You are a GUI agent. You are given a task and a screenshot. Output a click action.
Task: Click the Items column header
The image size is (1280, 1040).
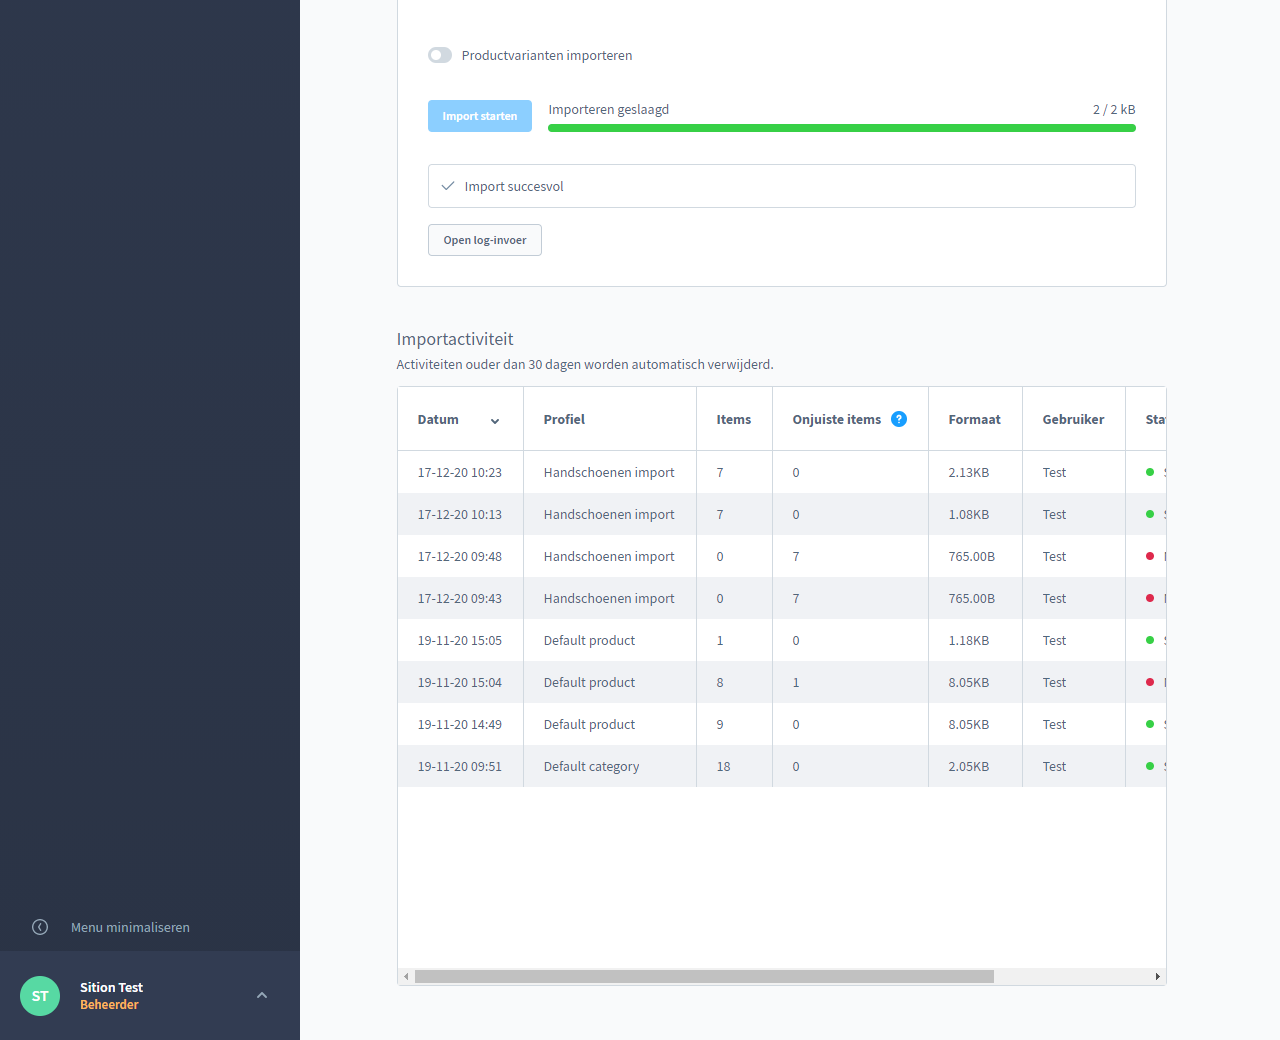[x=733, y=419]
